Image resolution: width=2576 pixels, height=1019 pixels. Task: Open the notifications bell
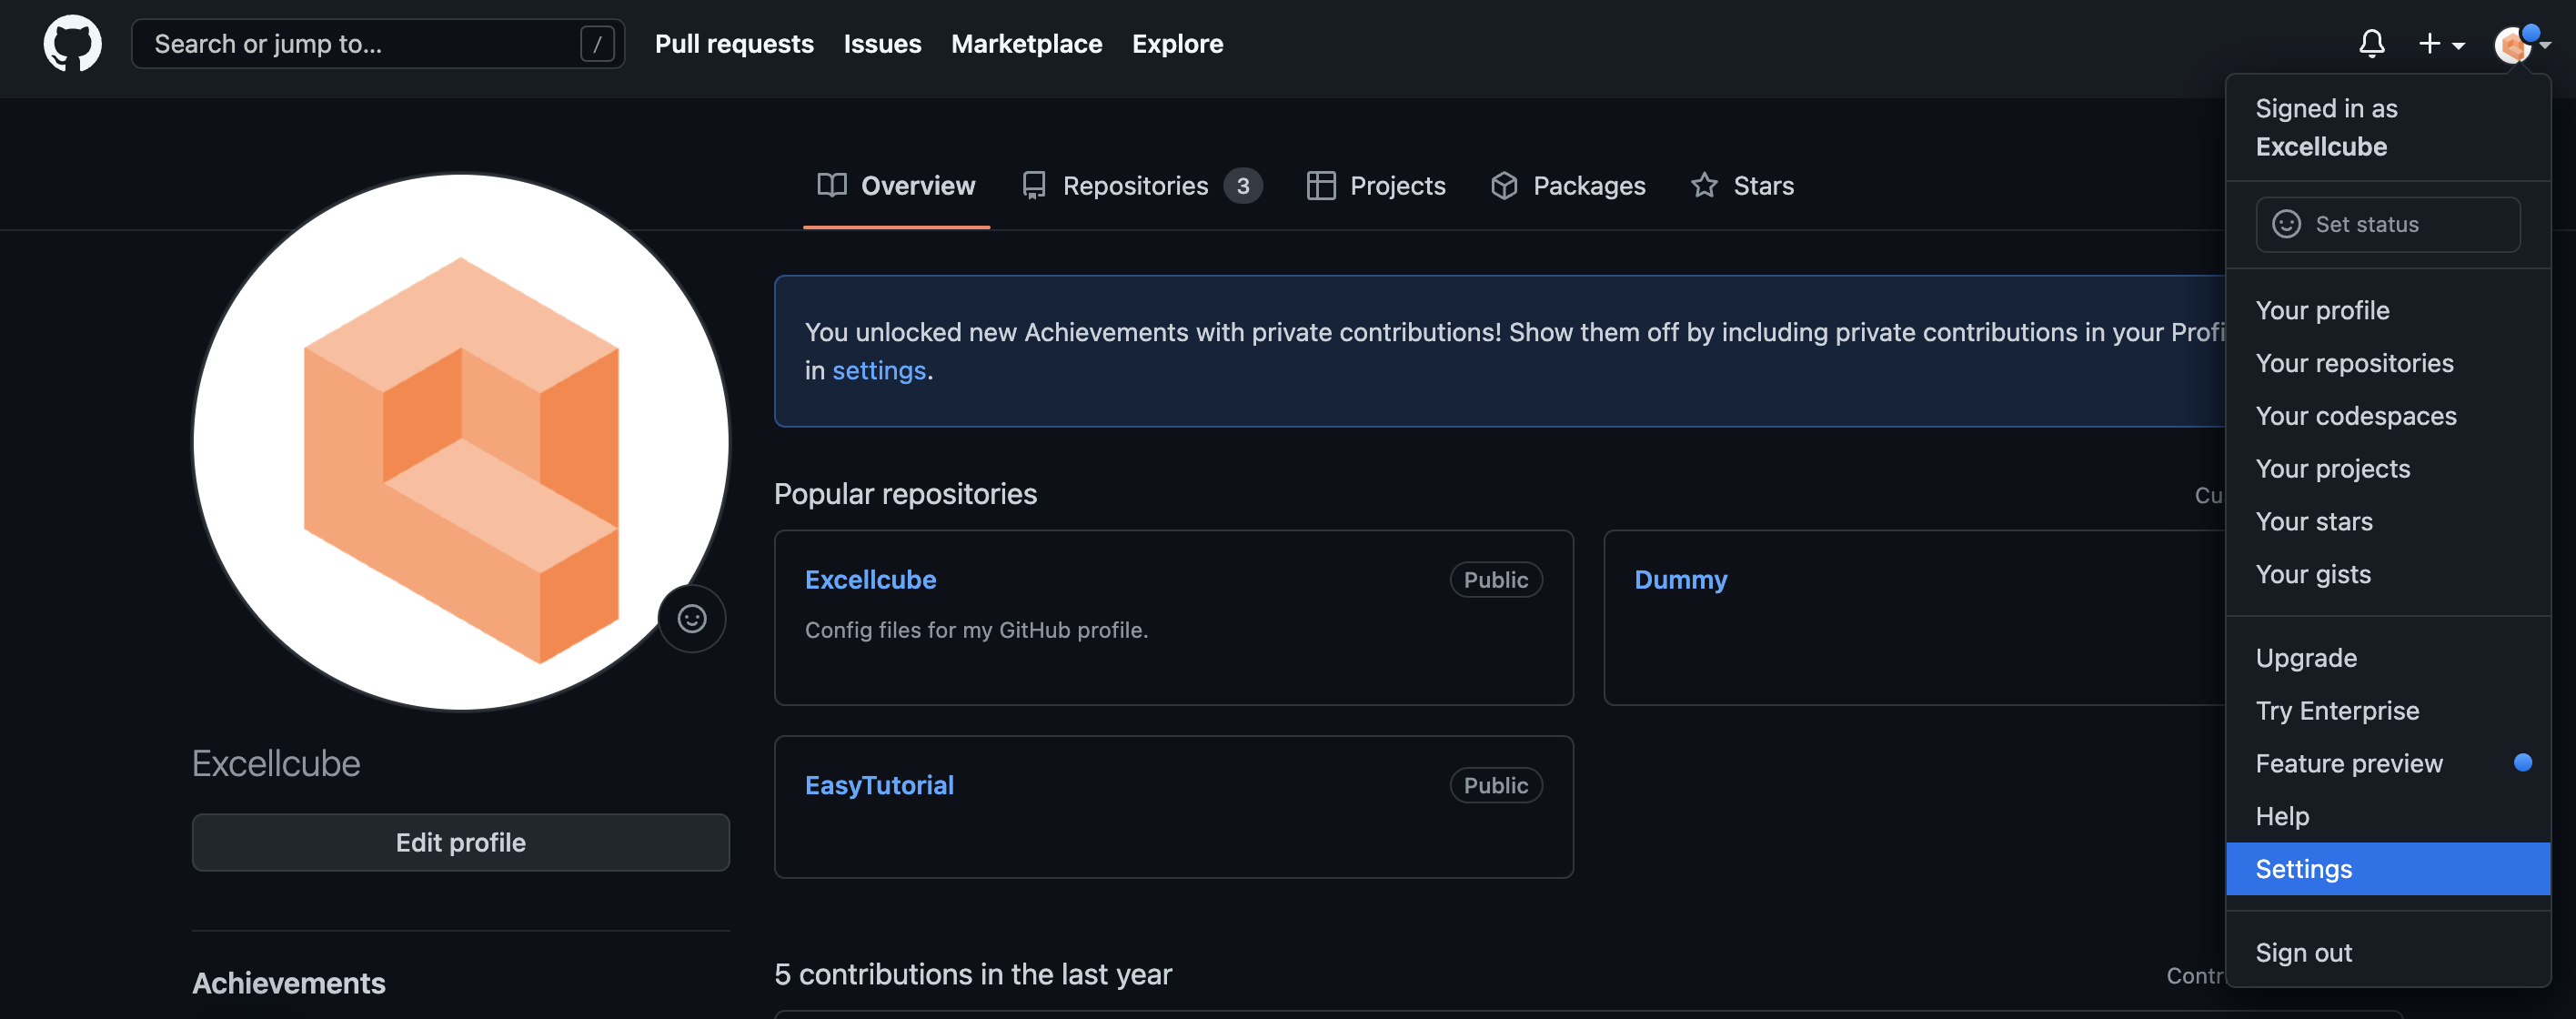click(2371, 44)
